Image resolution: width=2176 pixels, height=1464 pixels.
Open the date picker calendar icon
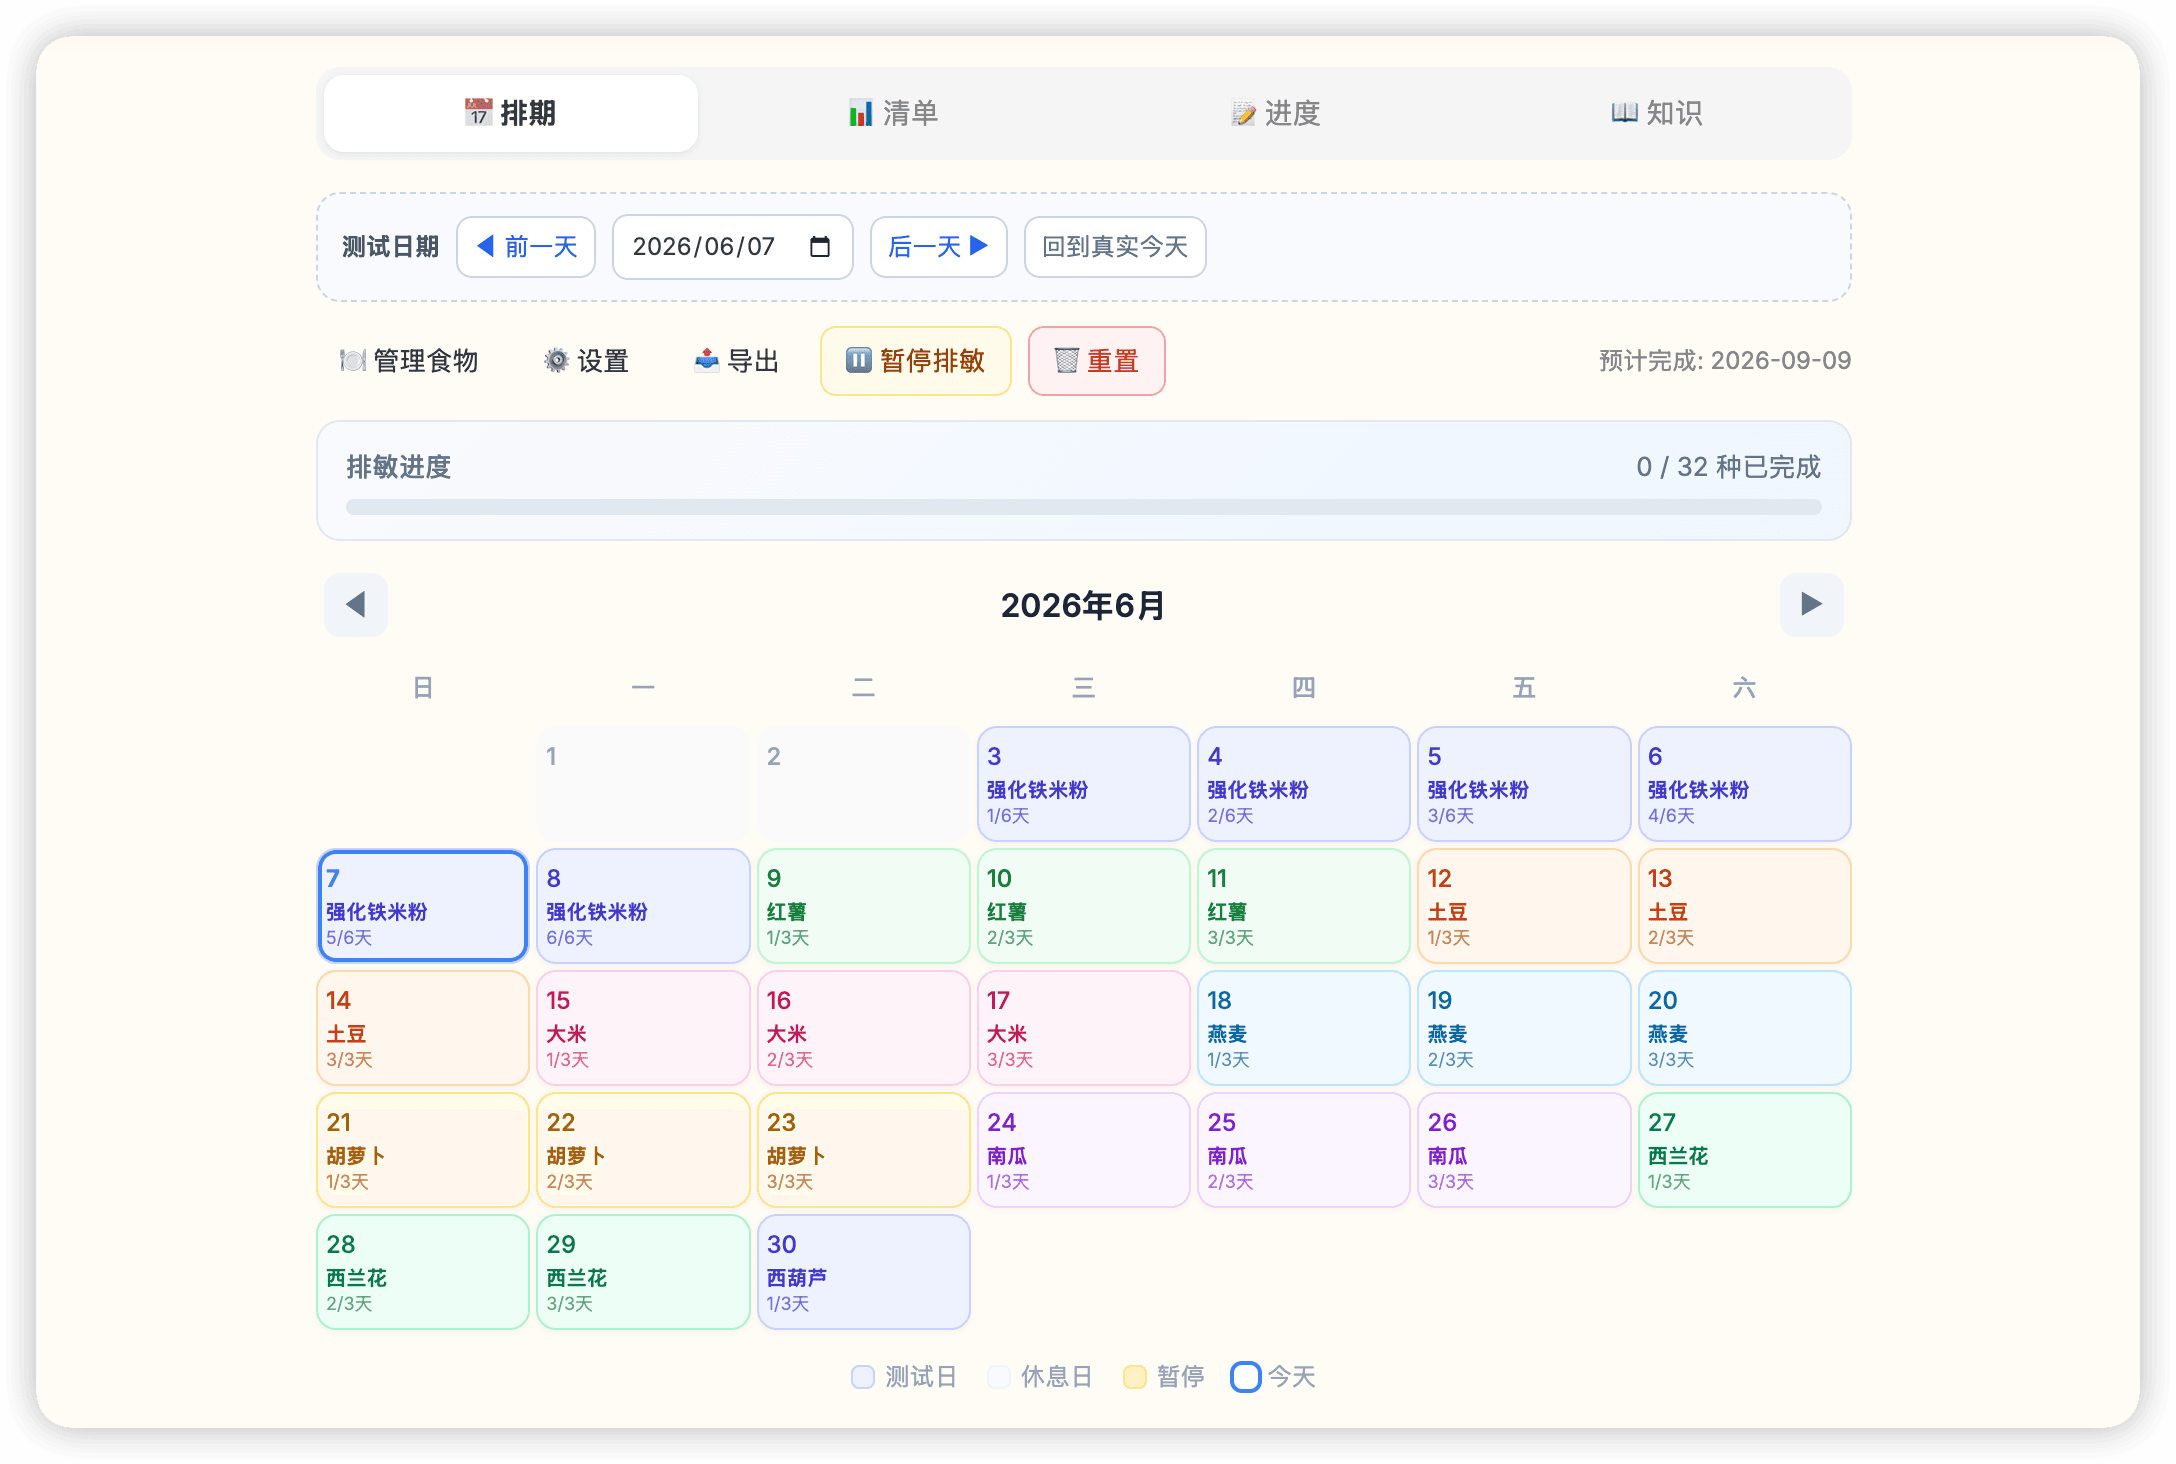pyautogui.click(x=820, y=247)
